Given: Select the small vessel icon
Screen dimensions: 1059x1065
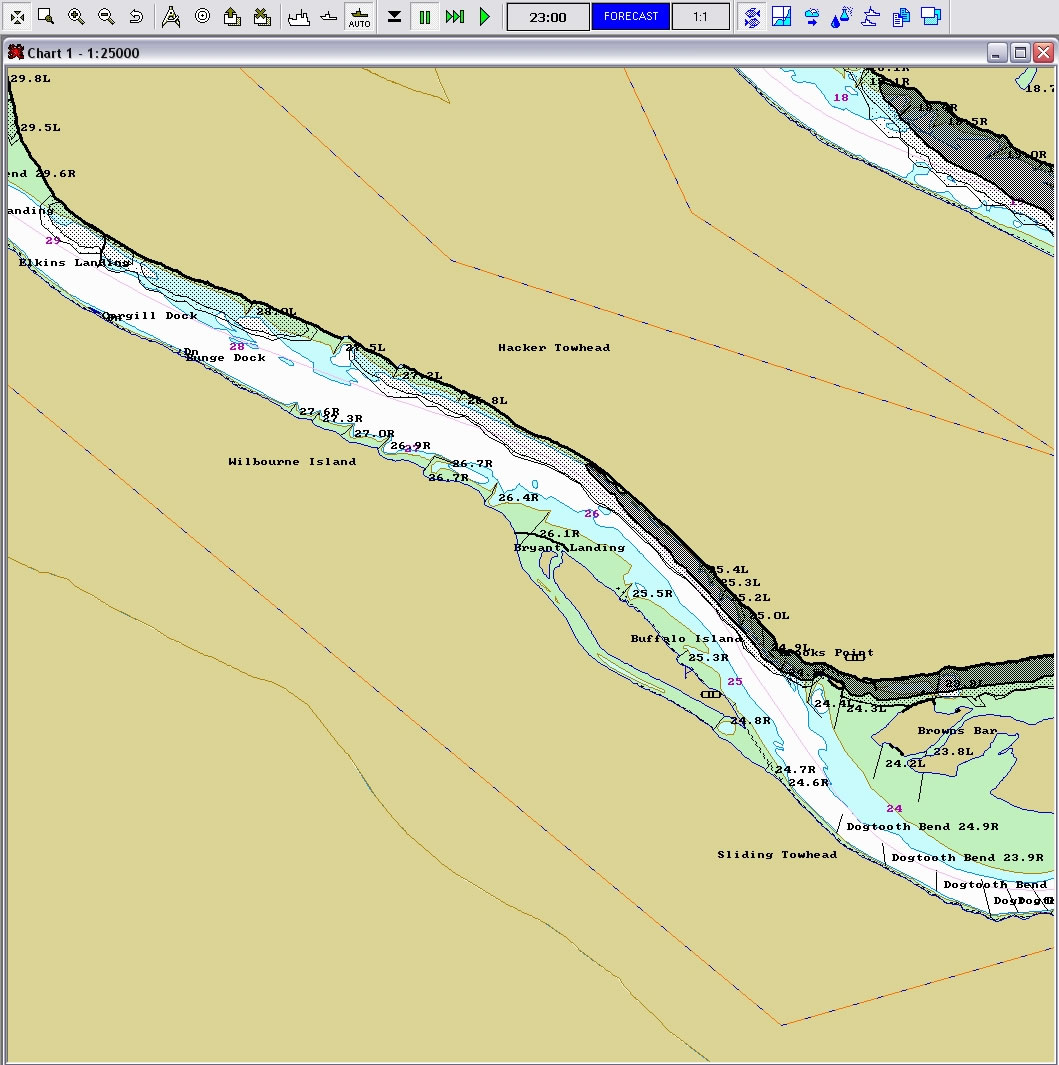Looking at the screenshot, I should 328,16.
